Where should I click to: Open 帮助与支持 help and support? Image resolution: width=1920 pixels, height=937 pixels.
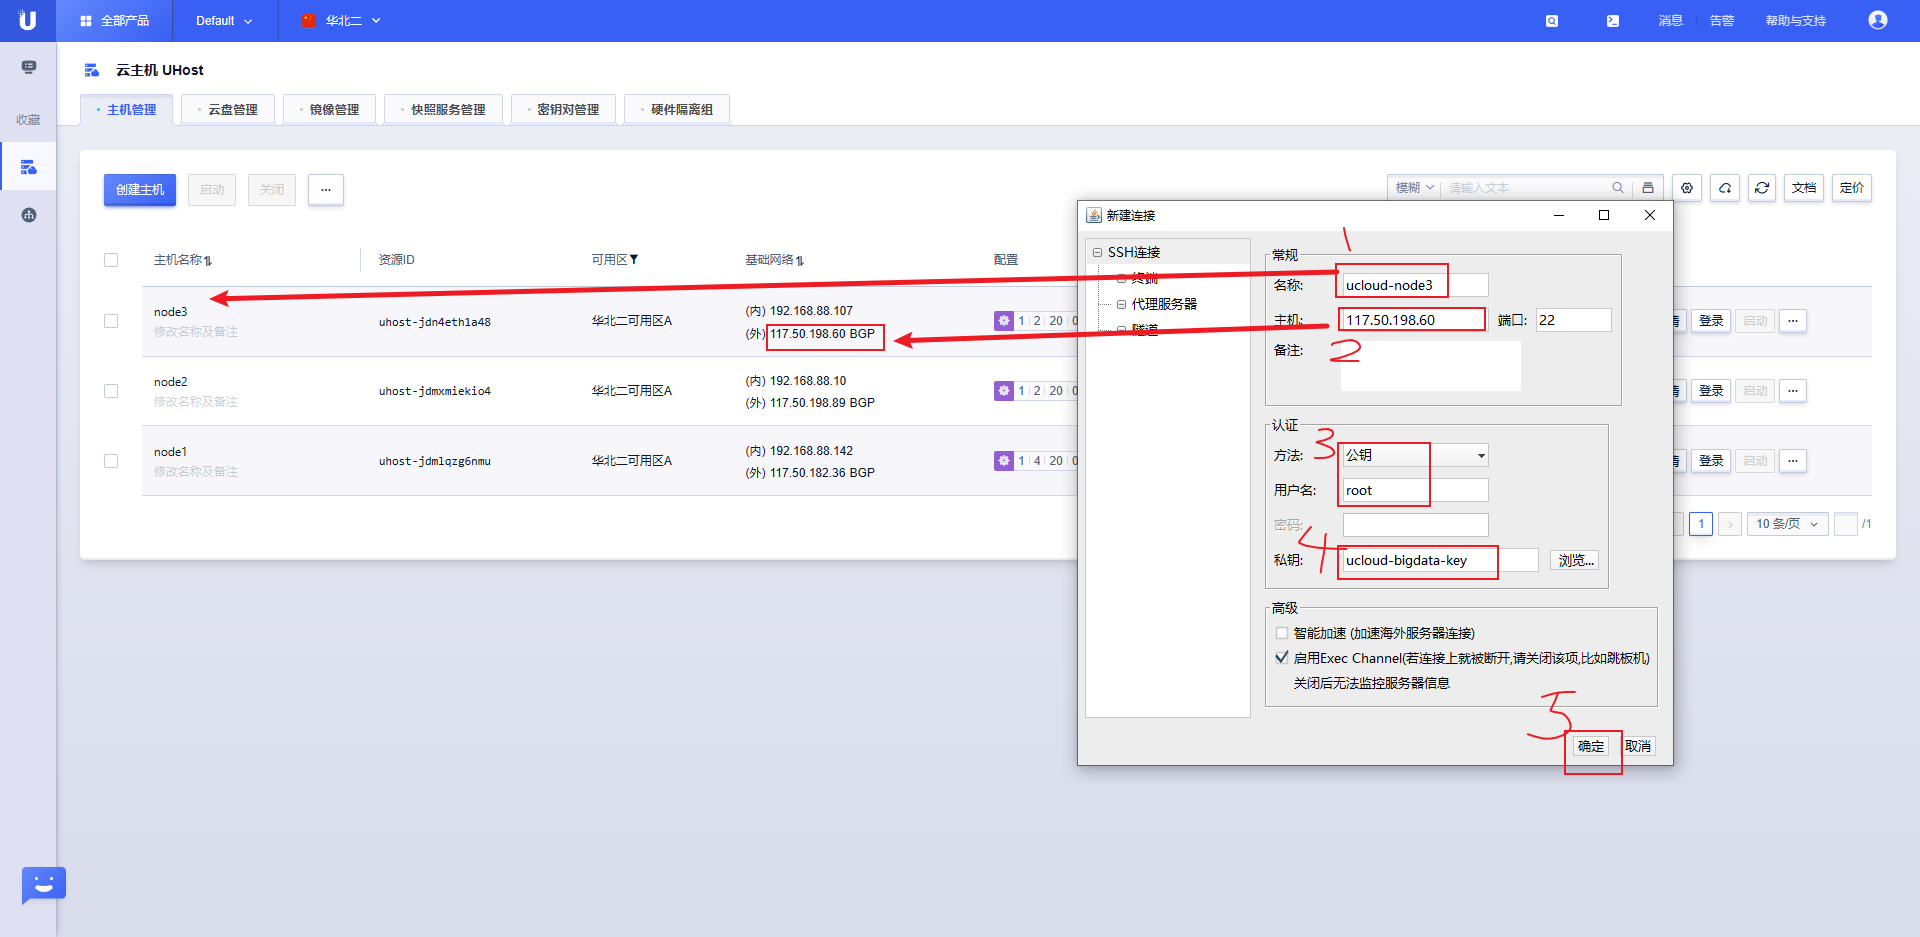pos(1796,20)
